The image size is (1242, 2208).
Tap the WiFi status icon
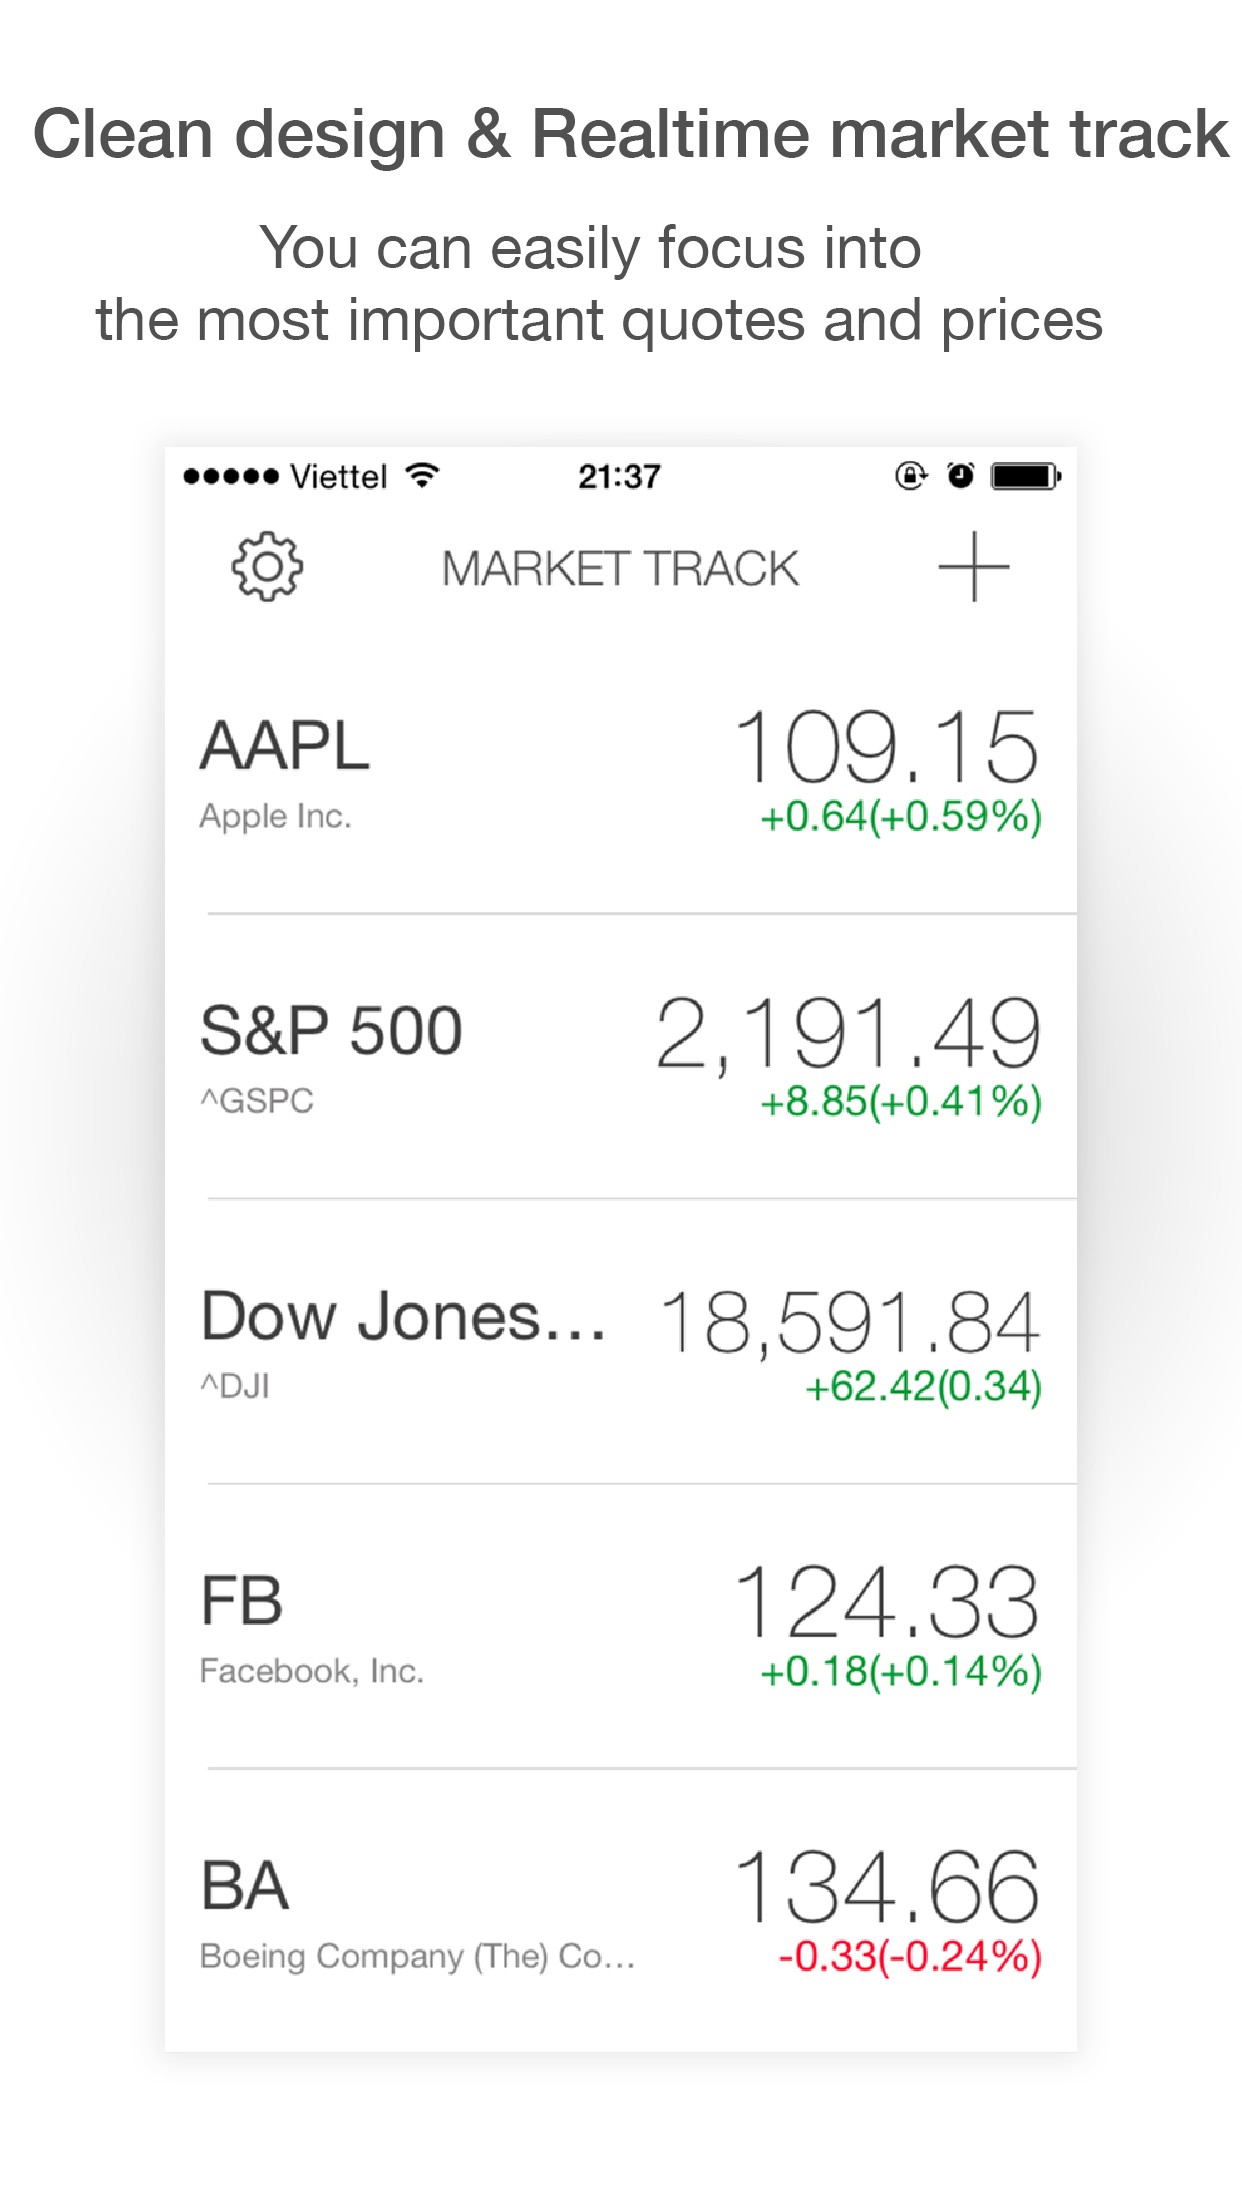tap(423, 476)
